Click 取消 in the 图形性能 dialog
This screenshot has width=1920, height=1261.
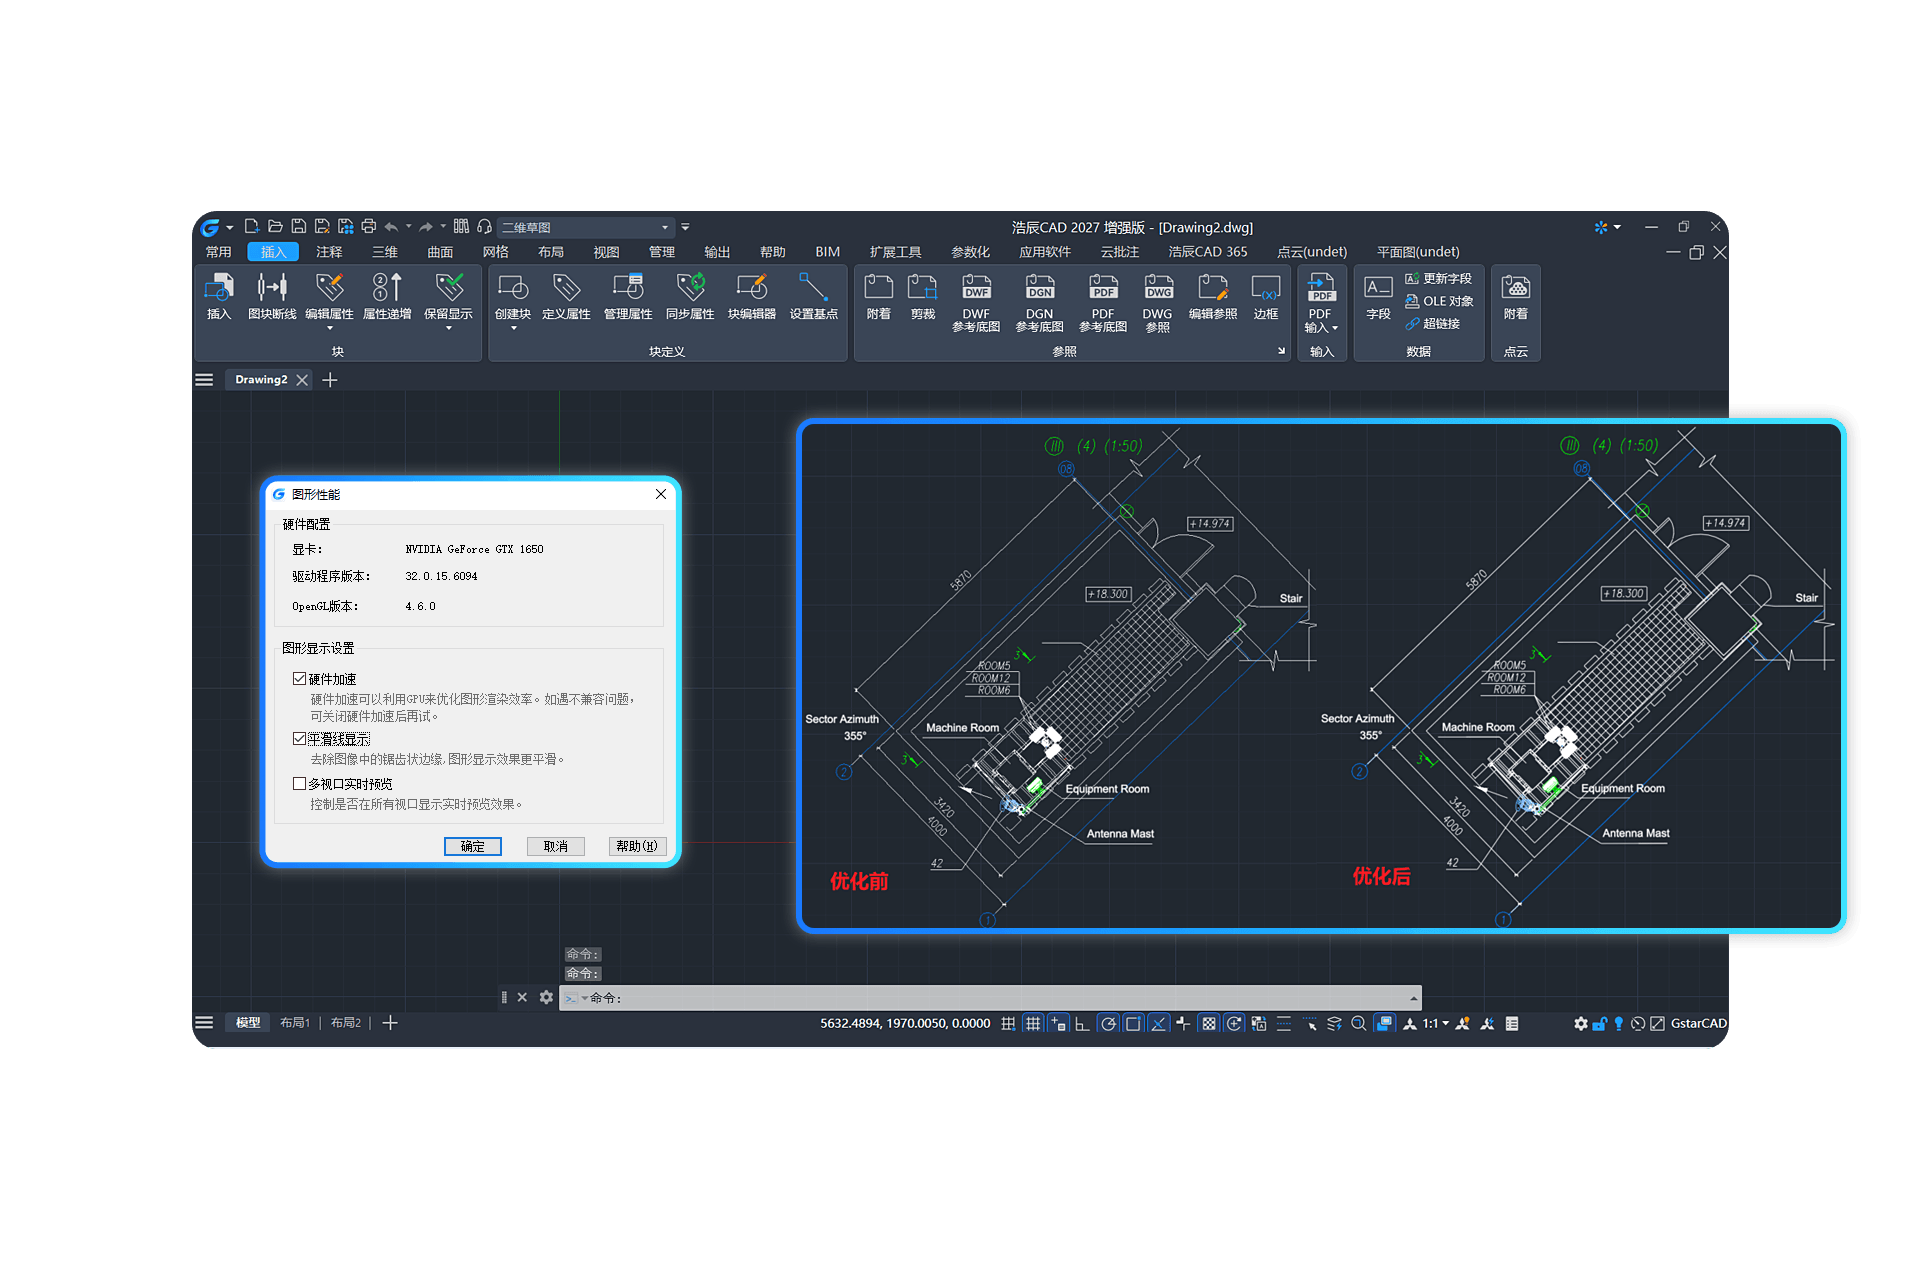tap(556, 846)
